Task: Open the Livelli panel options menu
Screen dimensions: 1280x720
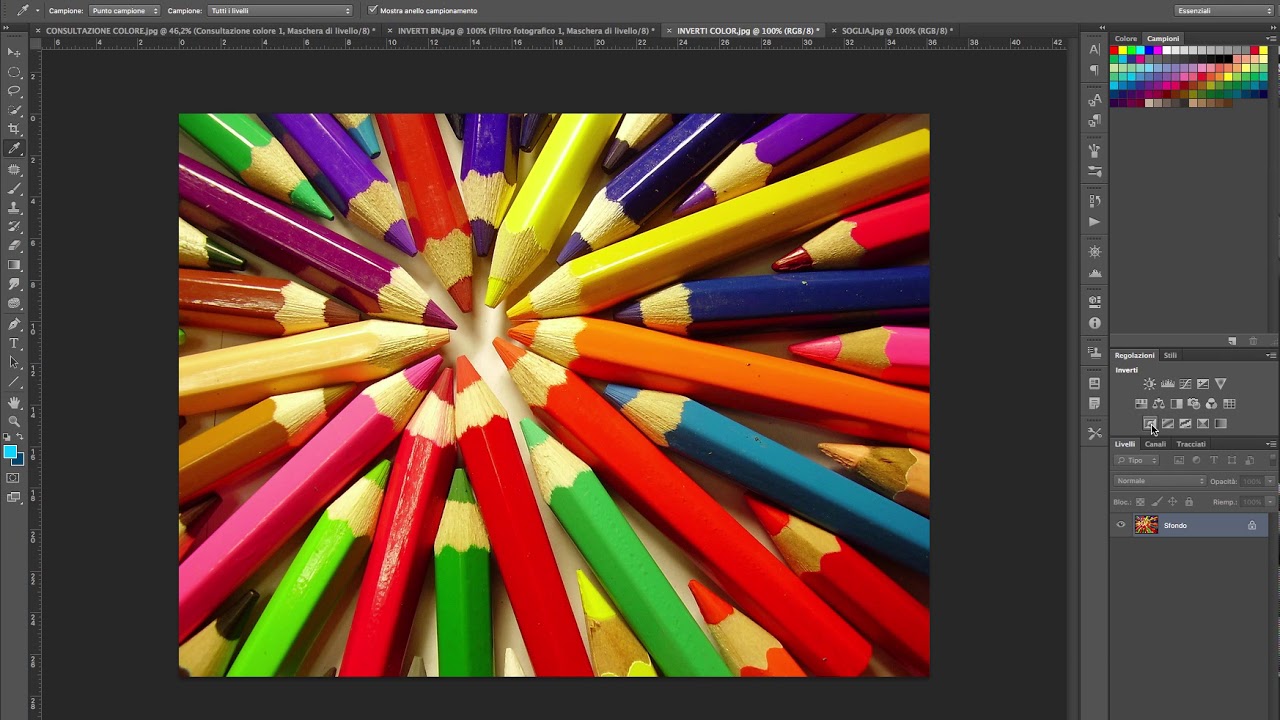Action: pos(1270,444)
